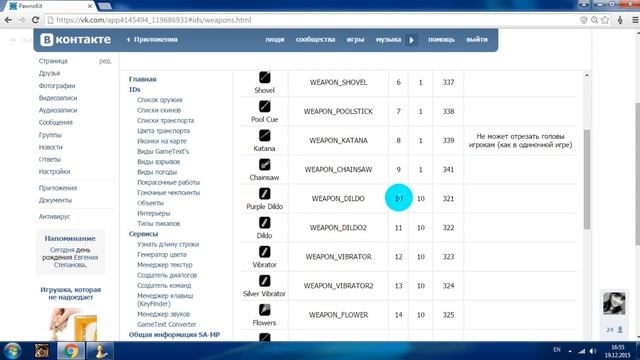The height and width of the screenshot is (360, 640).
Task: Open сообщества in VK header
Action: pos(316,40)
